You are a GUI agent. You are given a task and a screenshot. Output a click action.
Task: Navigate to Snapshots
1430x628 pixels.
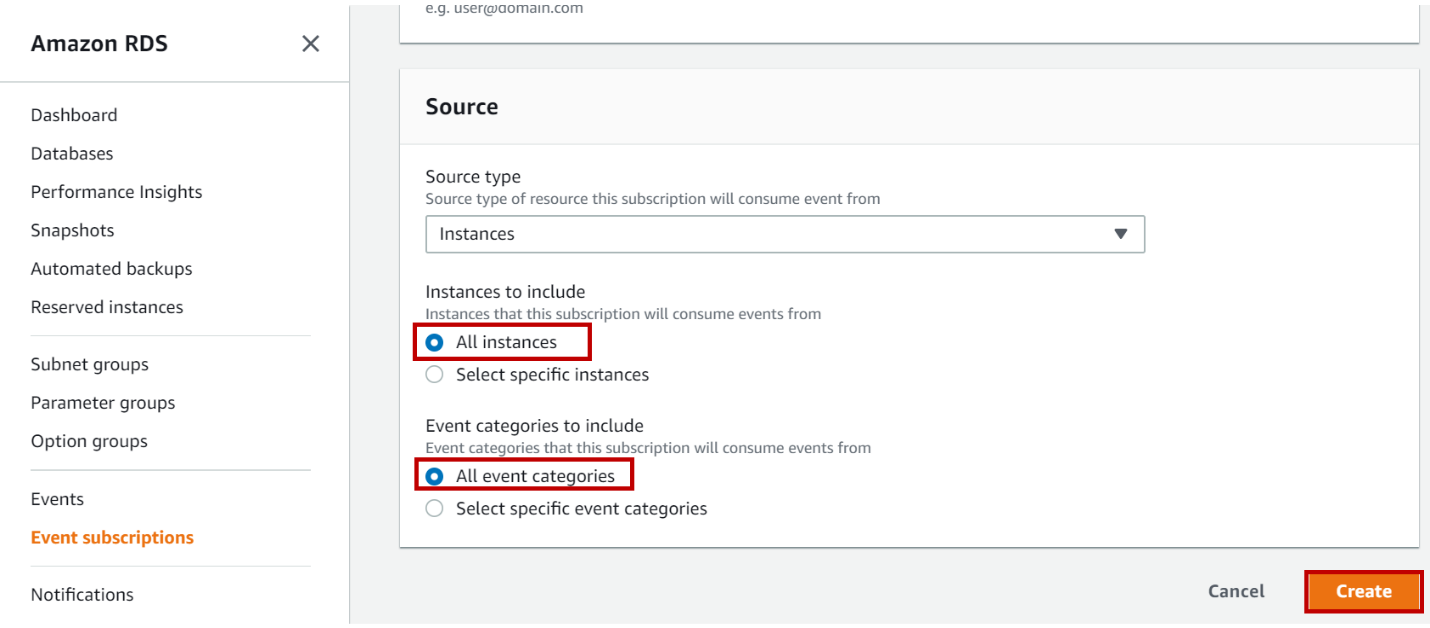(72, 230)
